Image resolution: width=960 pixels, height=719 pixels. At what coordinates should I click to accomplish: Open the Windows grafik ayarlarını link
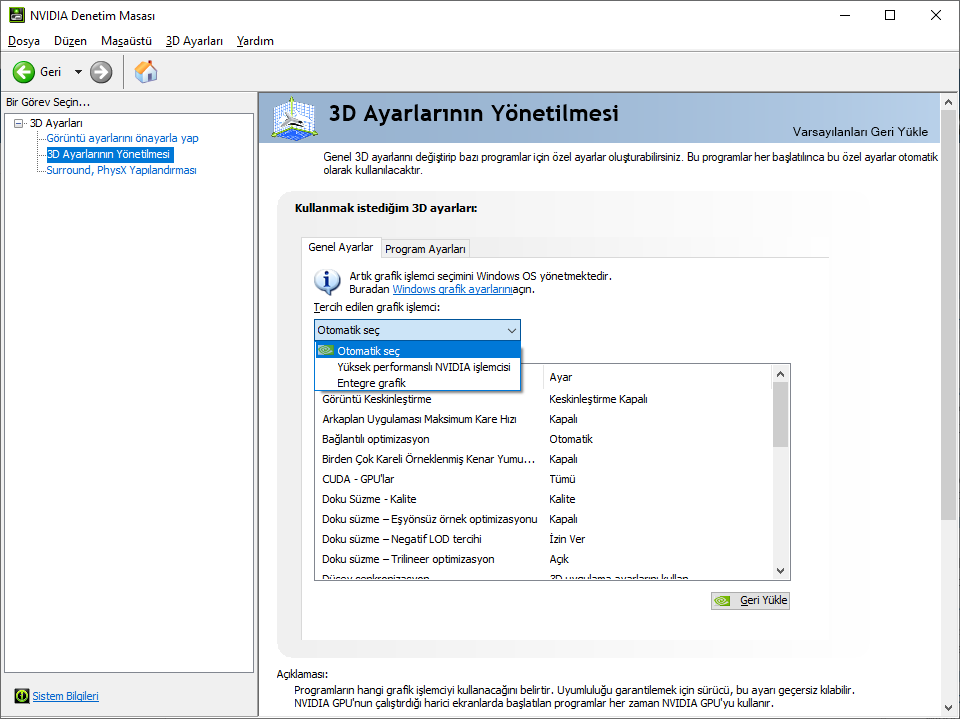(452, 289)
